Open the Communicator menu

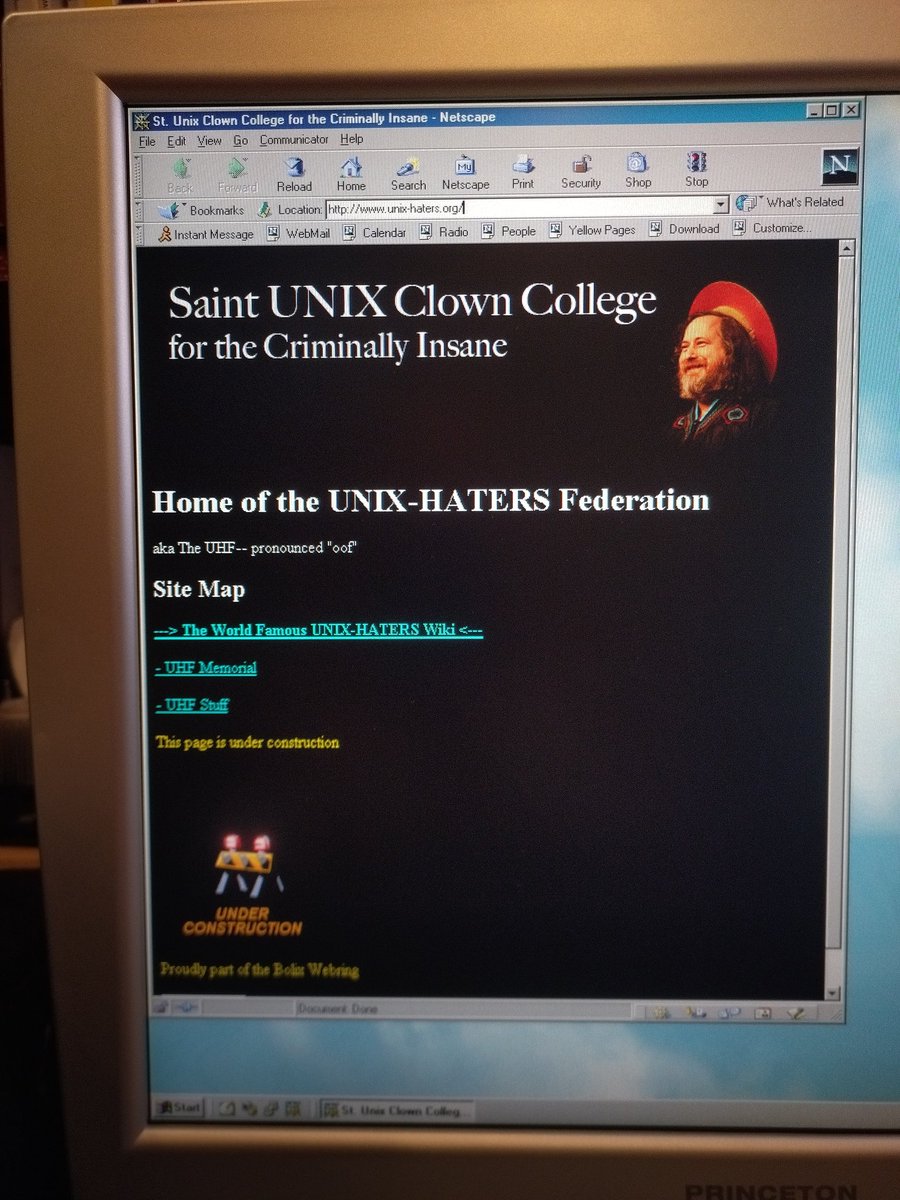[x=294, y=140]
